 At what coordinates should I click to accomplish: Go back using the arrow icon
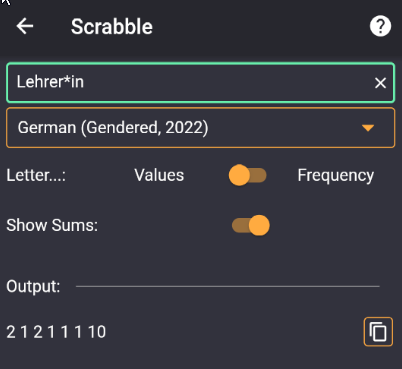25,26
